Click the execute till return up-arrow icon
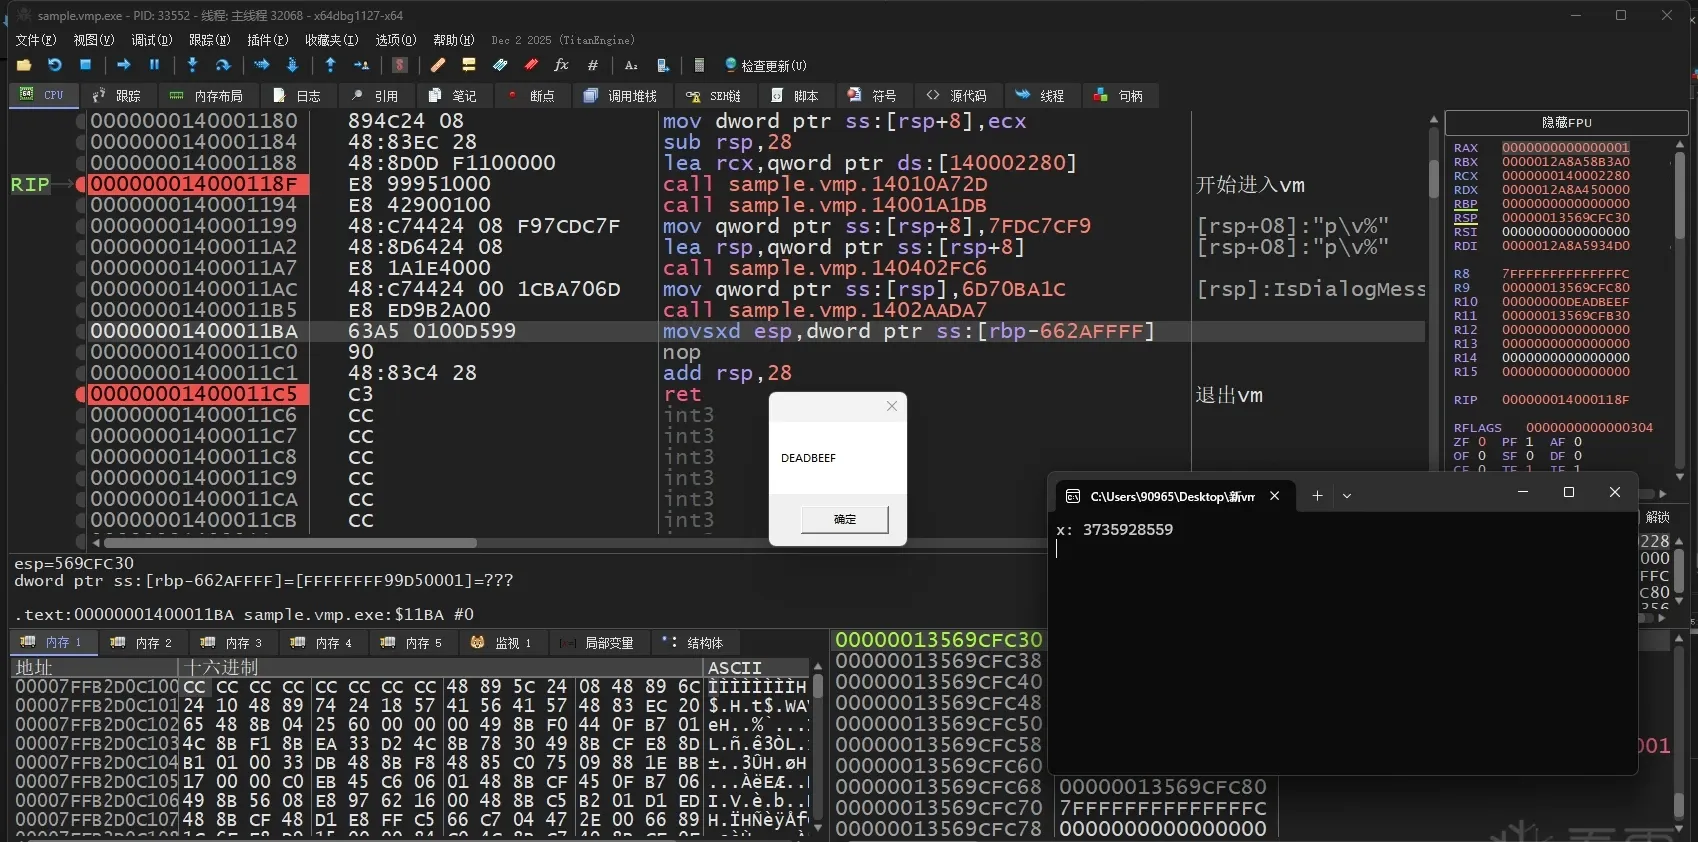The height and width of the screenshot is (842, 1698). 330,65
